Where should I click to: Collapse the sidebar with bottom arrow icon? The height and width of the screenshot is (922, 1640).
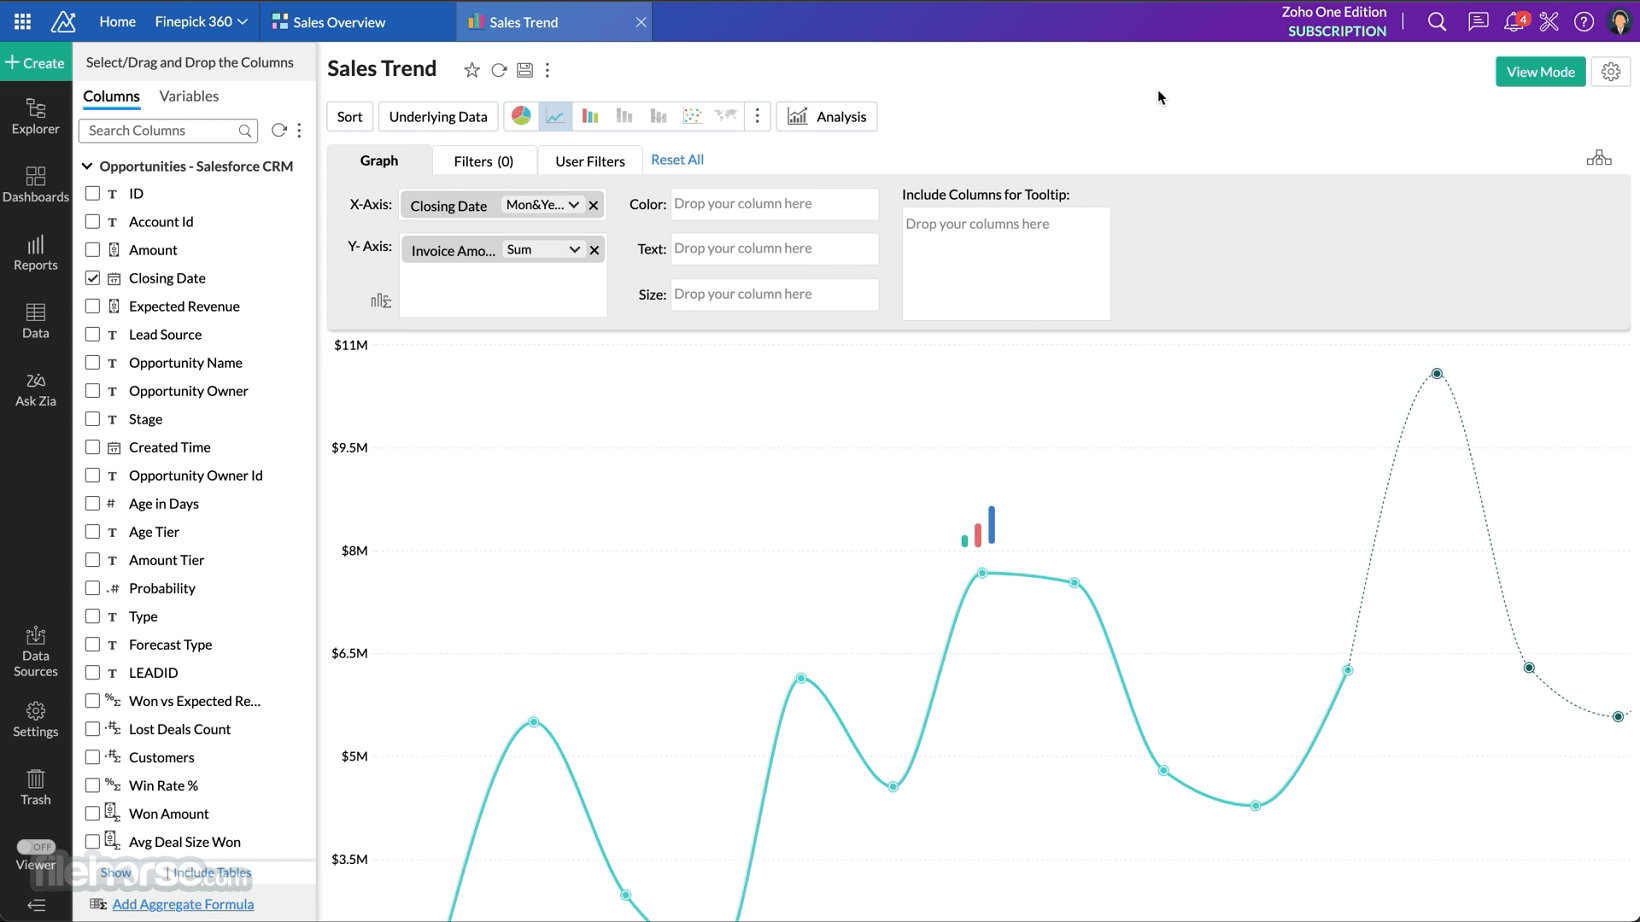[x=36, y=906]
